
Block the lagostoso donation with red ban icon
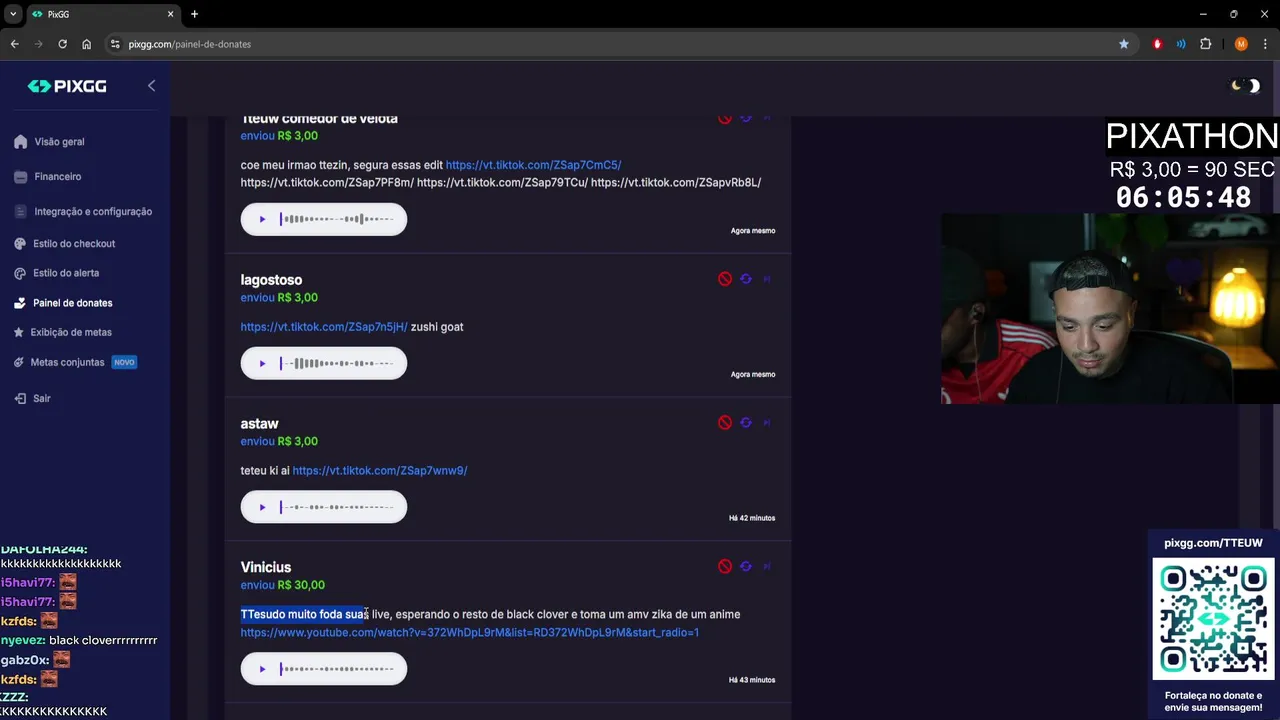point(725,279)
